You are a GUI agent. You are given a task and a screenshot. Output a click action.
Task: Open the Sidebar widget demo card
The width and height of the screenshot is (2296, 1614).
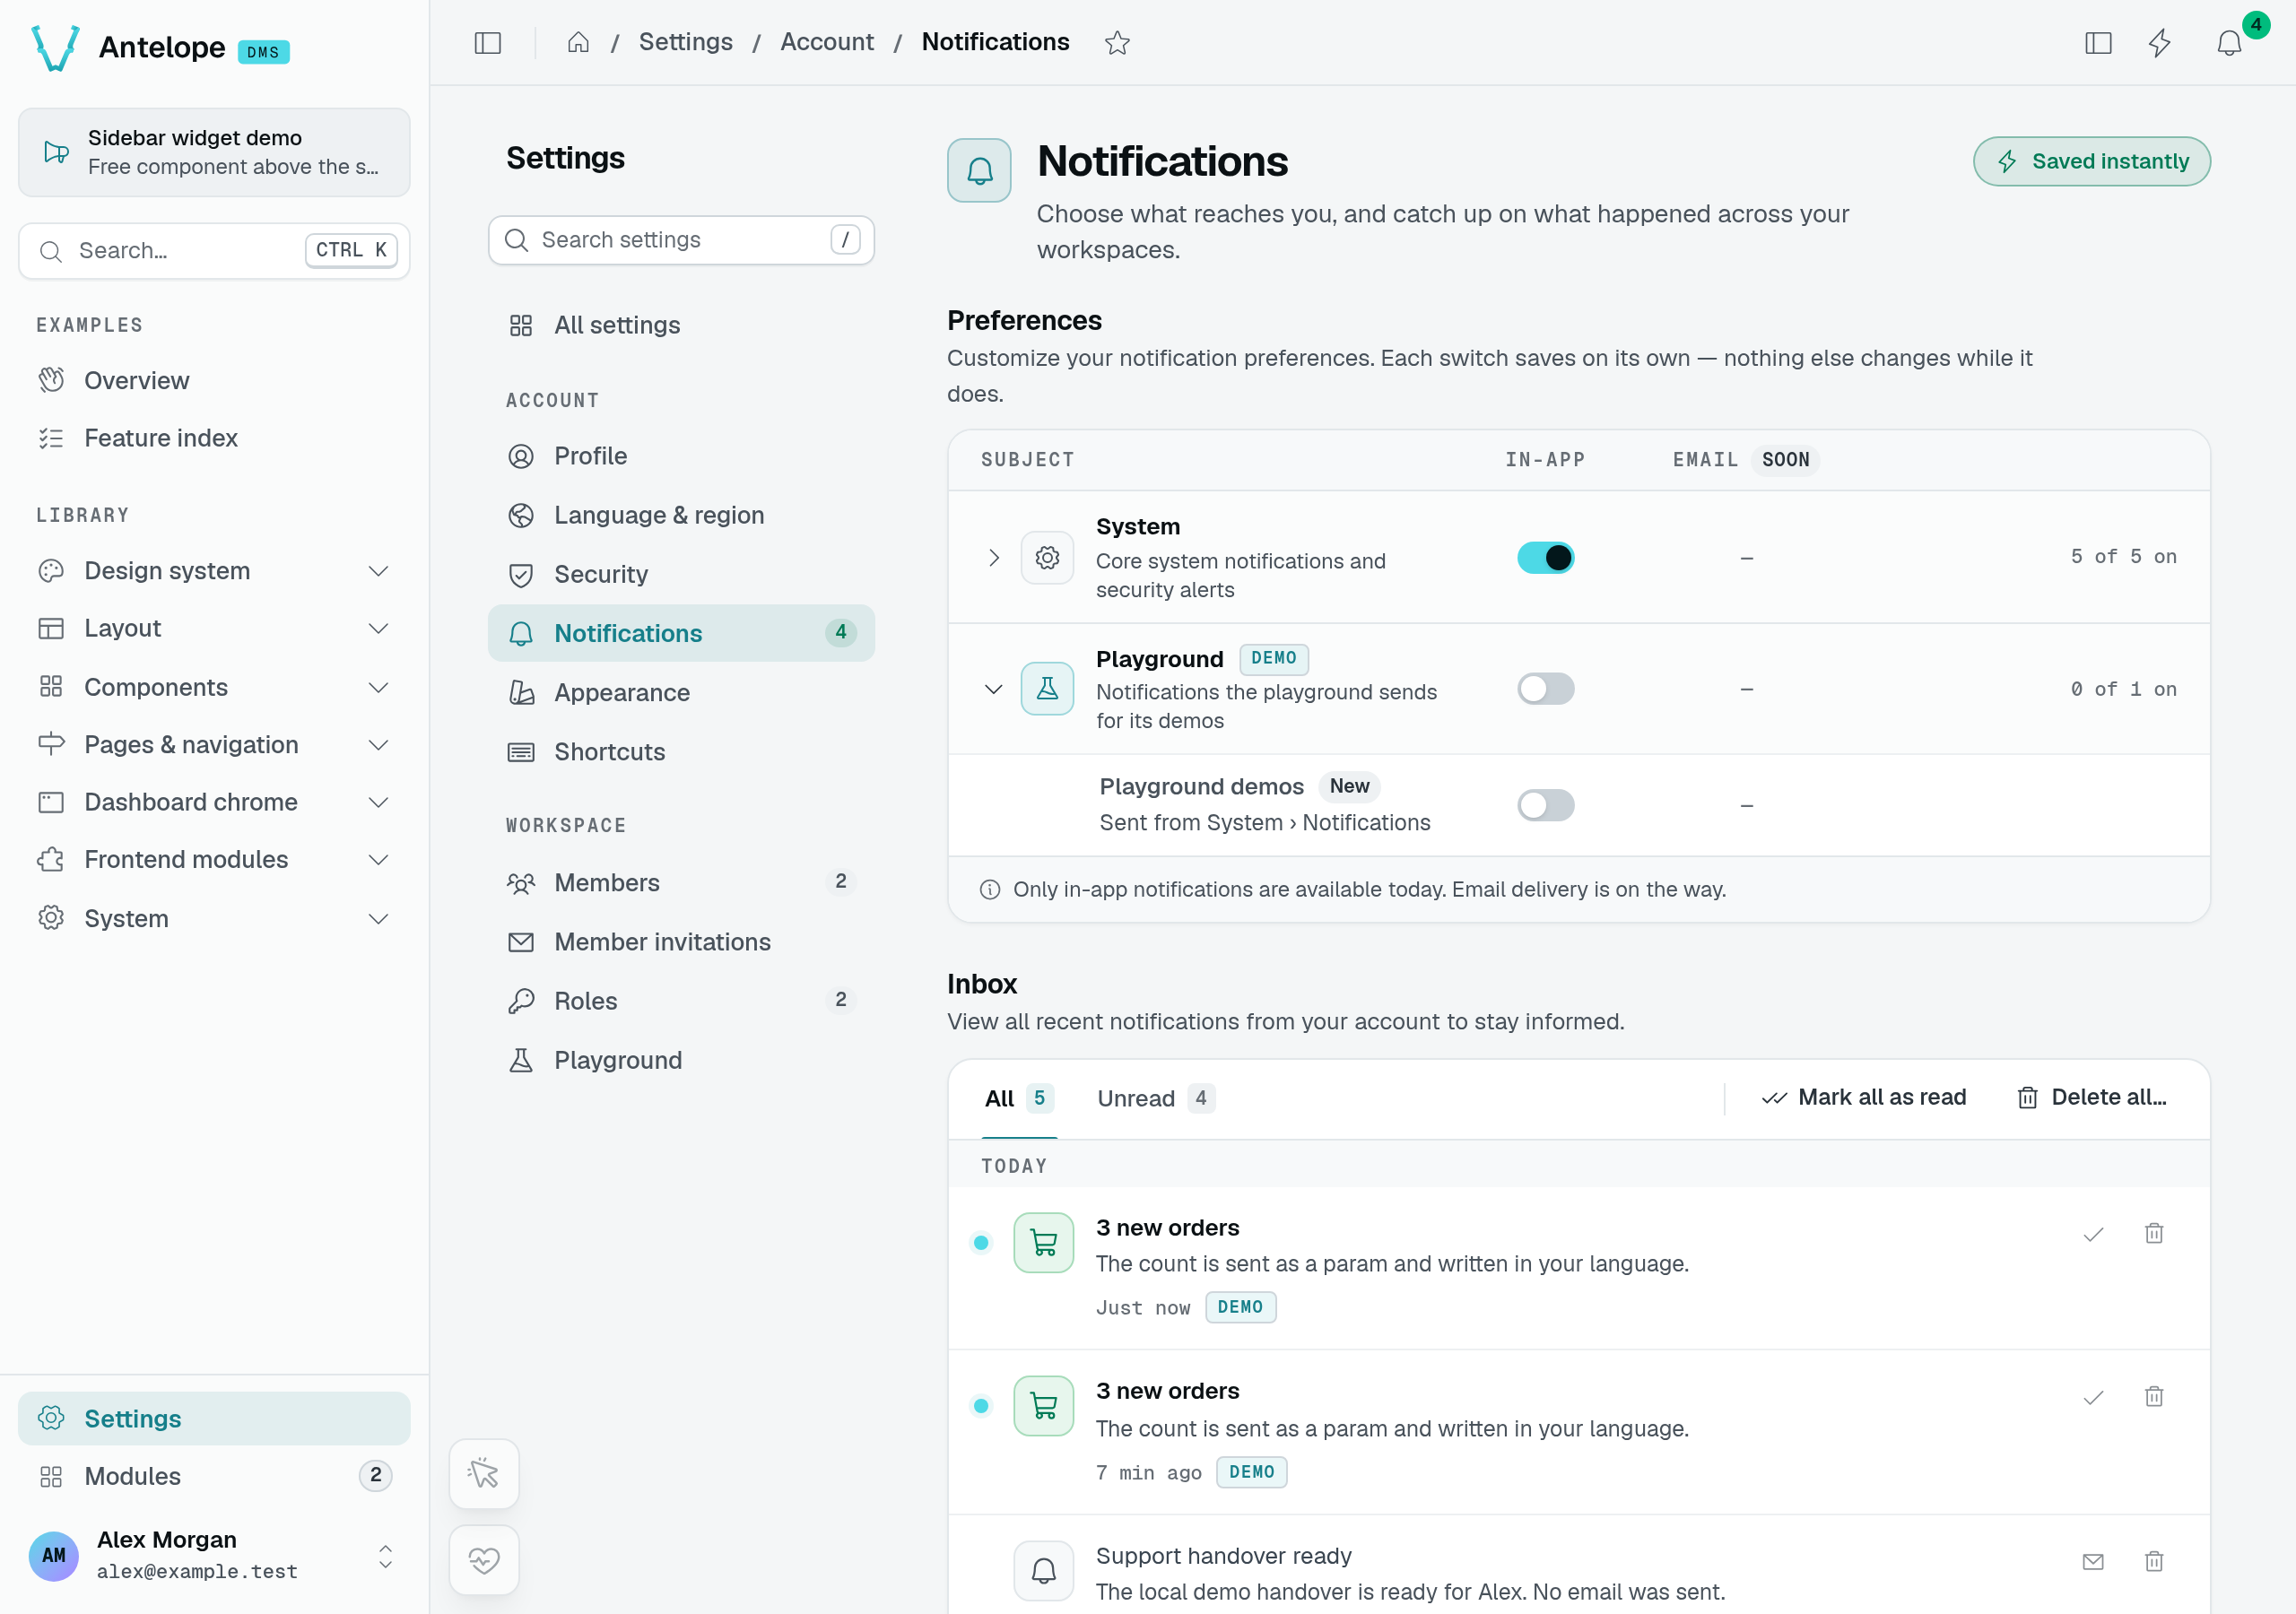(214, 152)
